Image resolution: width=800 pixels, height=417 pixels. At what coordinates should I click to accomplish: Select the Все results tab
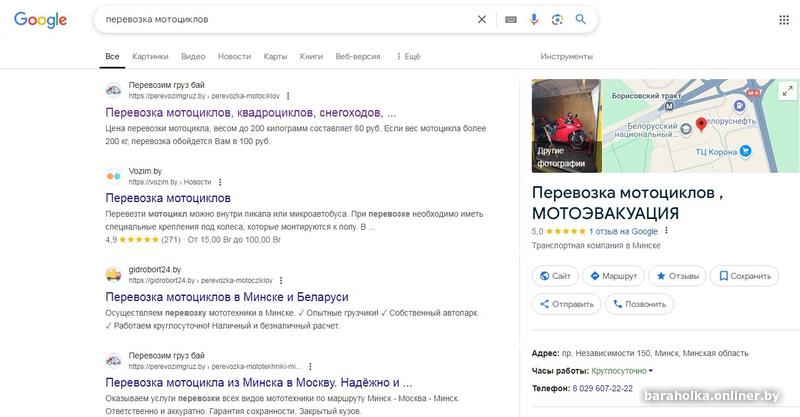click(x=112, y=57)
